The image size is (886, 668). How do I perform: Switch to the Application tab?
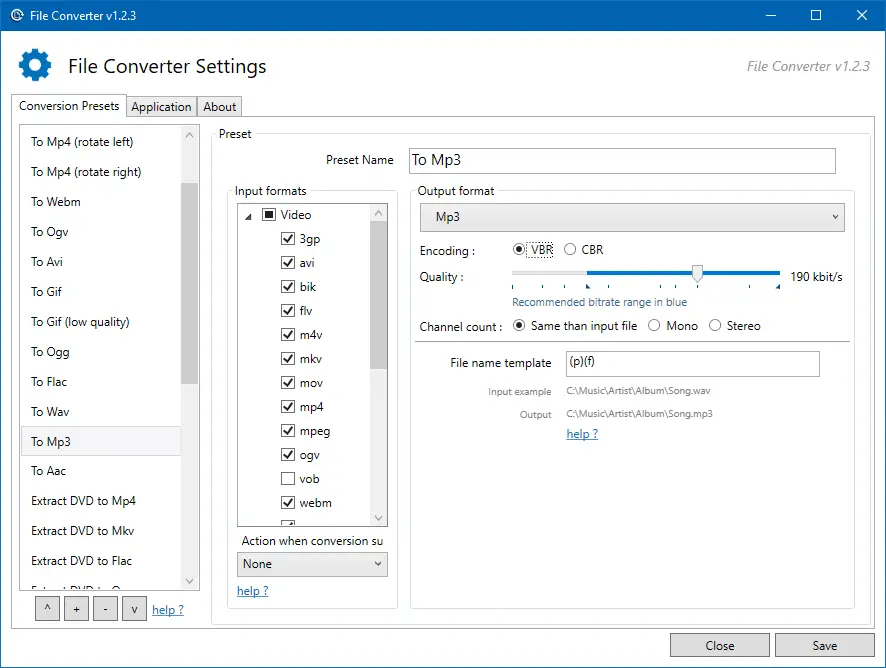click(x=162, y=106)
